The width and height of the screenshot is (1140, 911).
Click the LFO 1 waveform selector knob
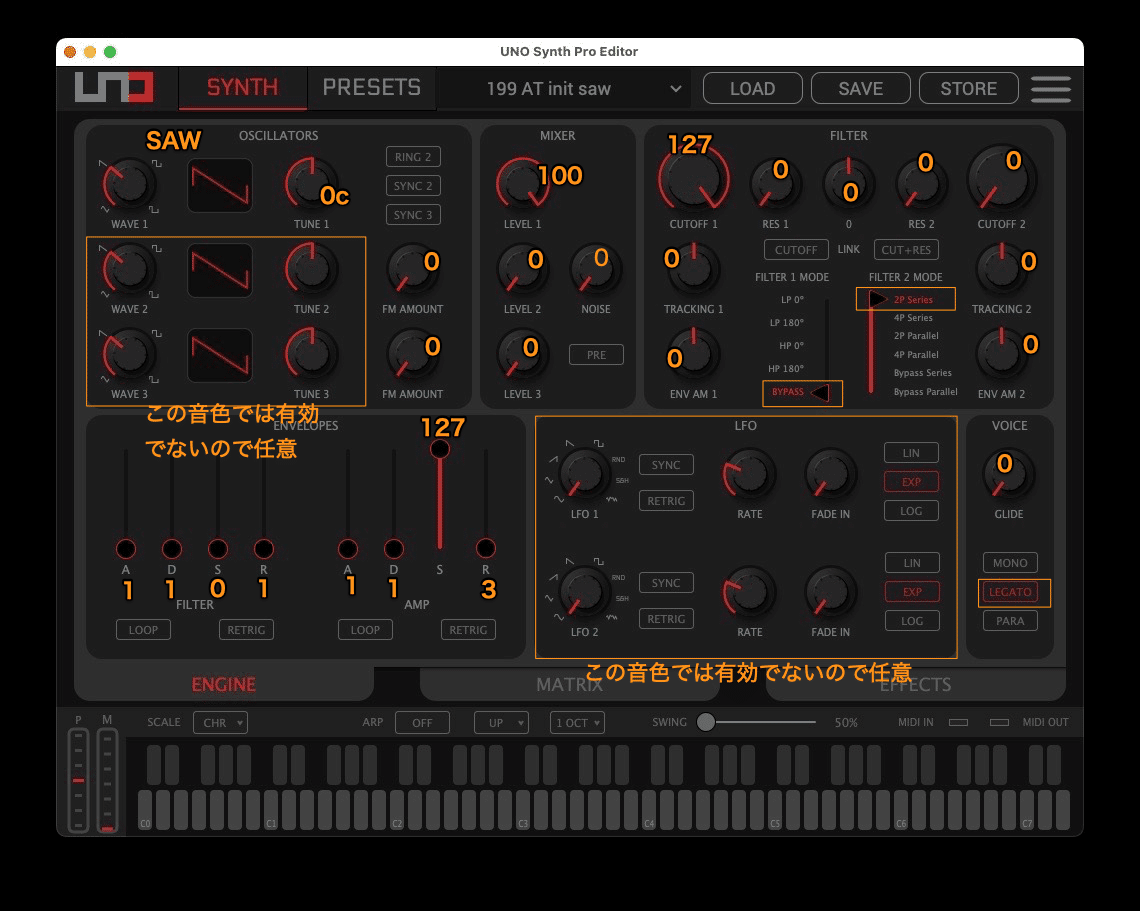584,474
